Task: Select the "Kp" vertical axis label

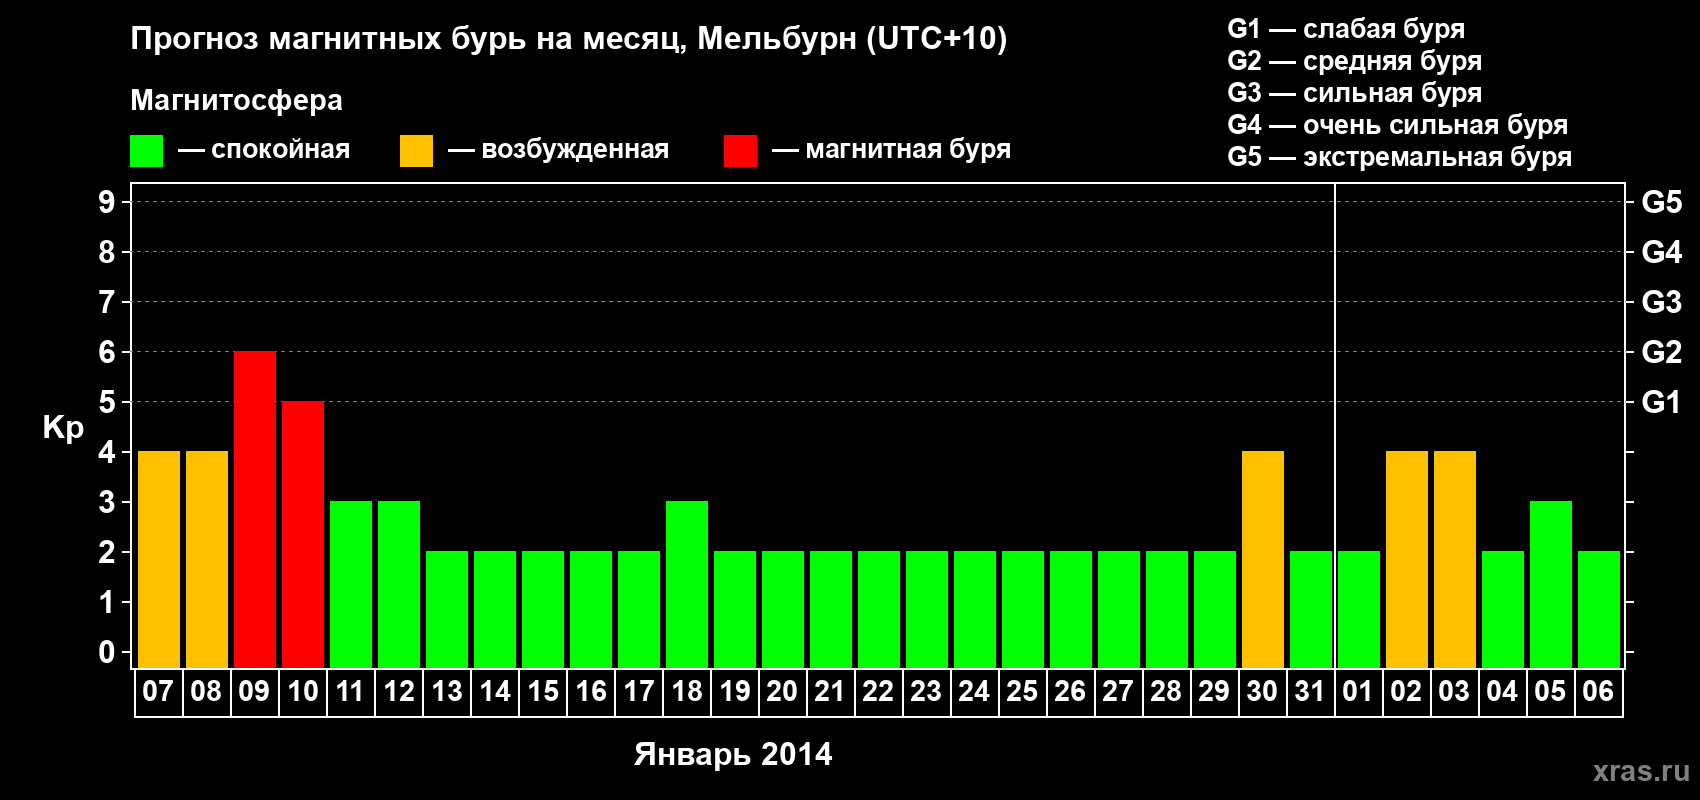Action: [x=63, y=428]
